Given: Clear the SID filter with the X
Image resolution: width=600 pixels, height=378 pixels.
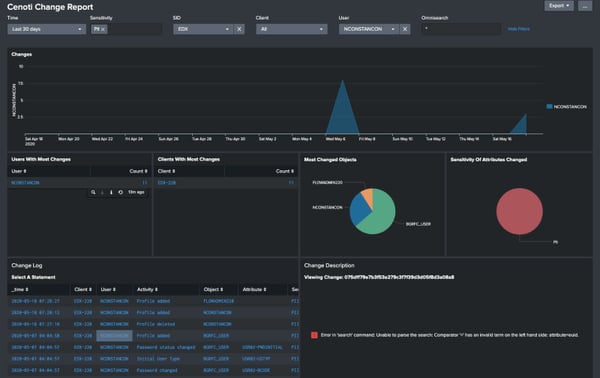Looking at the screenshot, I should pyautogui.click(x=239, y=29).
